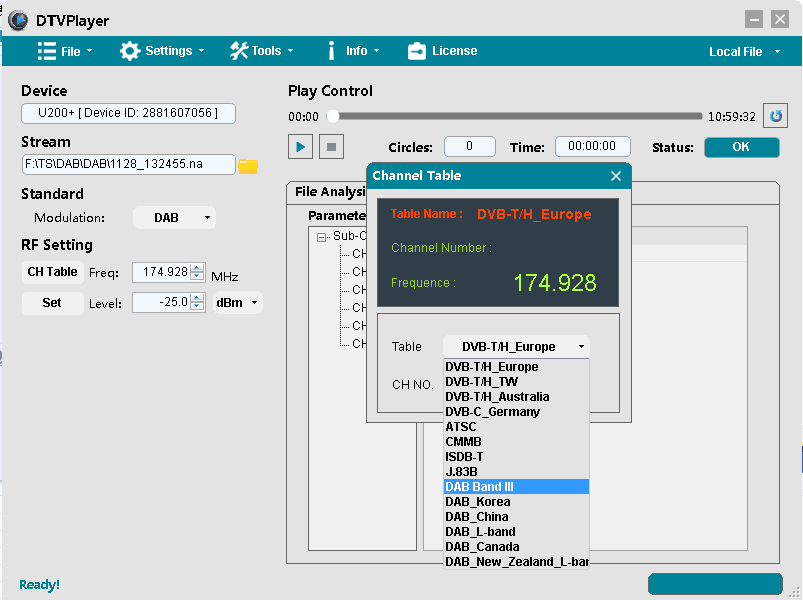Screen dimensions: 803x600
Task: Click the teal progress bar at bottom right
Action: click(x=715, y=584)
